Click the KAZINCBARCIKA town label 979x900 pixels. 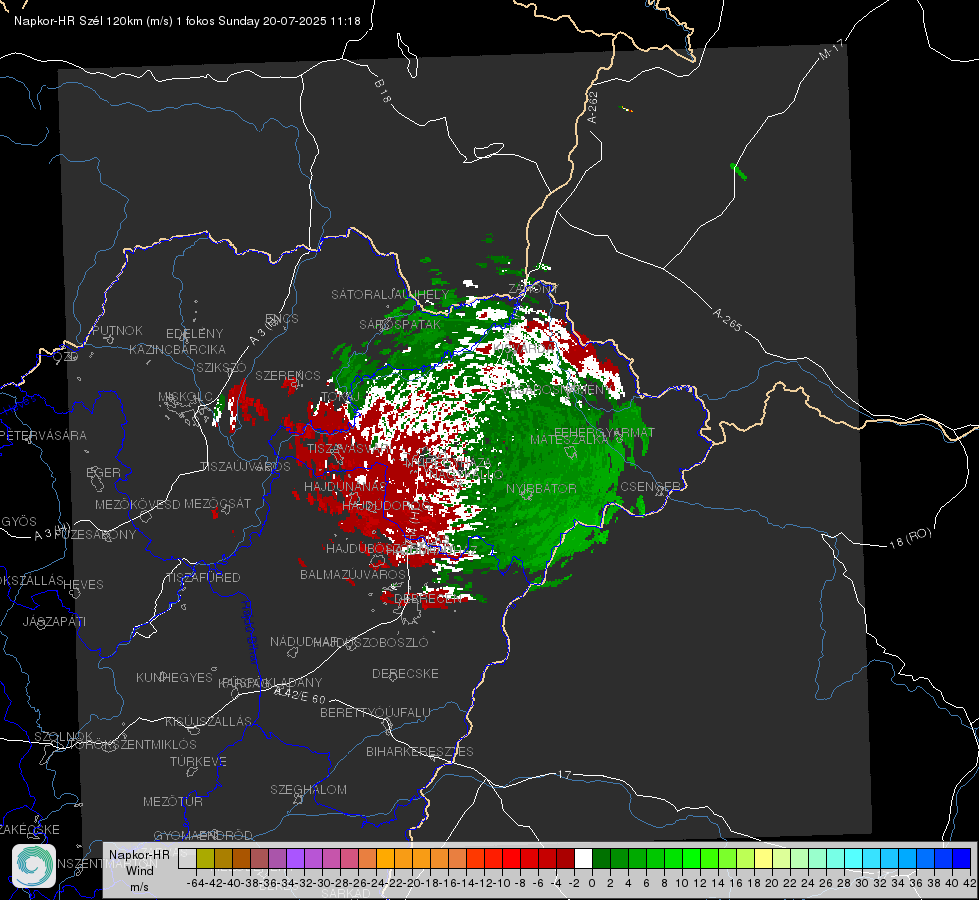177,350
